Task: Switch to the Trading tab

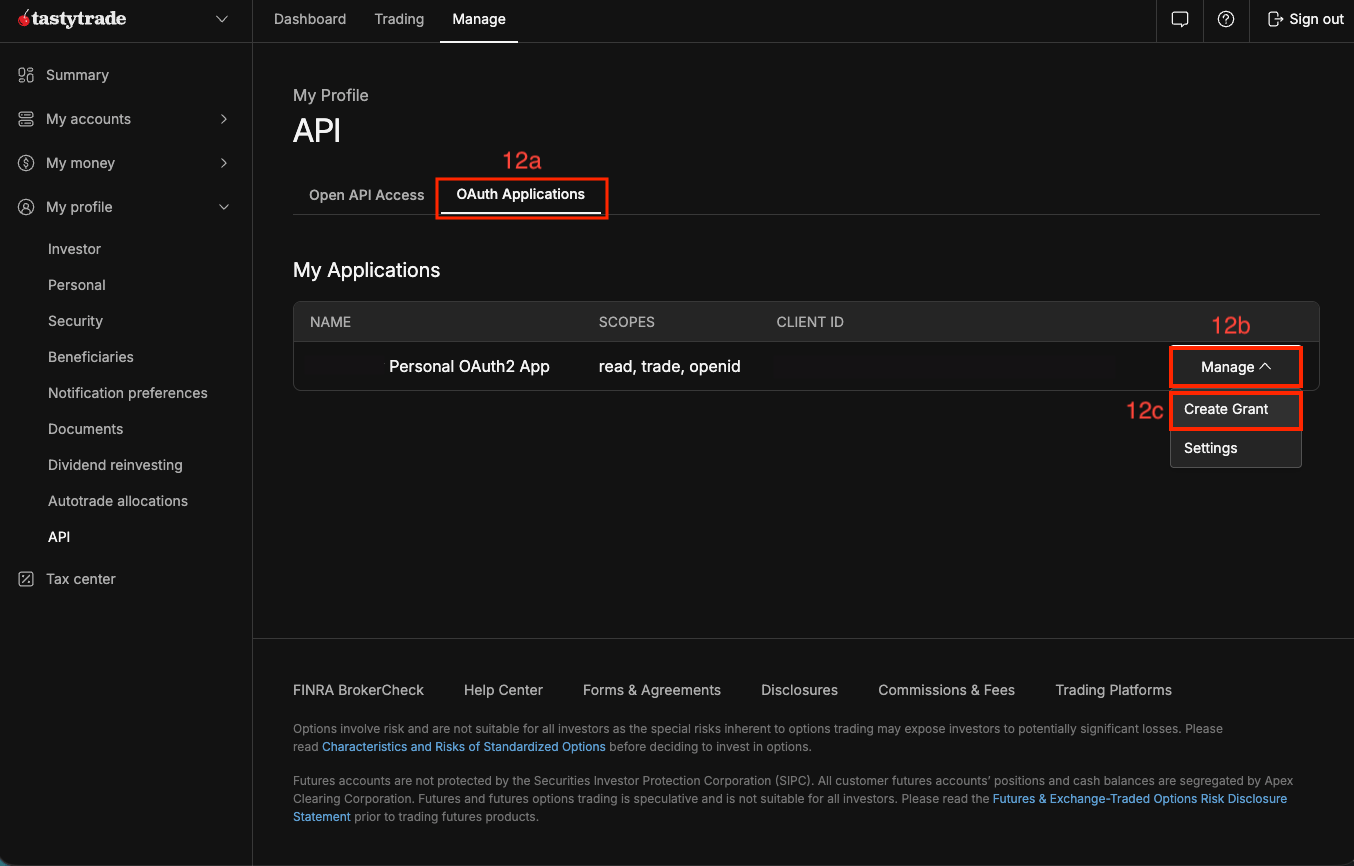Action: [x=399, y=19]
